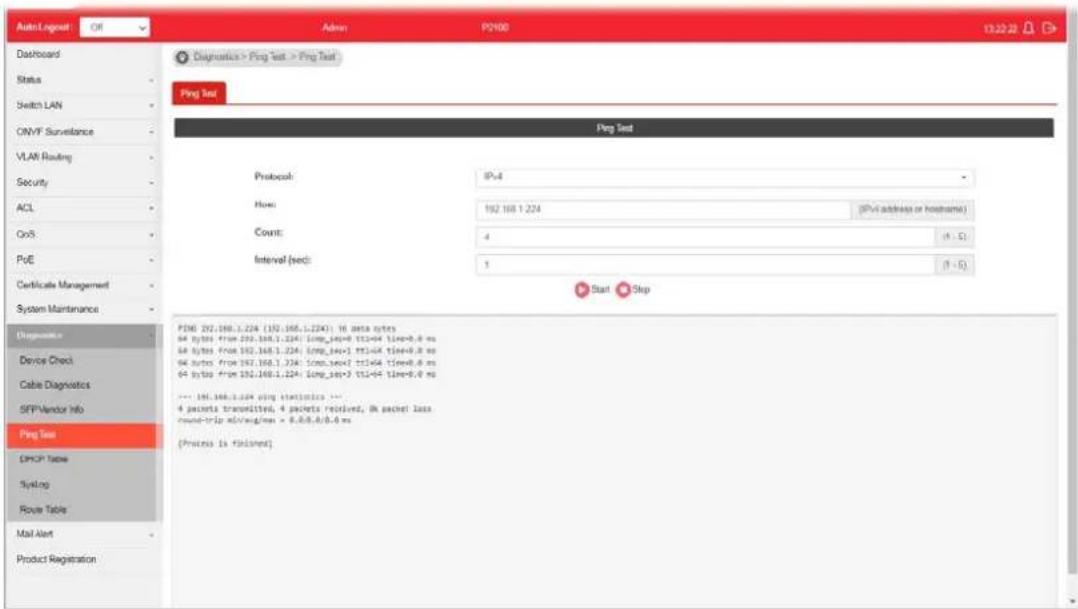Image resolution: width=1078 pixels, height=609 pixels.
Task: Open DHCP Table page
Action: pyautogui.click(x=82, y=459)
